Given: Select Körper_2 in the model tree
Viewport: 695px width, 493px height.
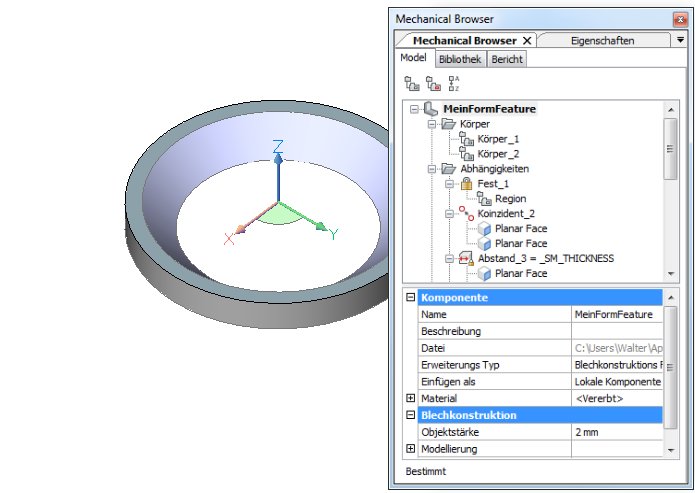Looking at the screenshot, I should (x=498, y=154).
